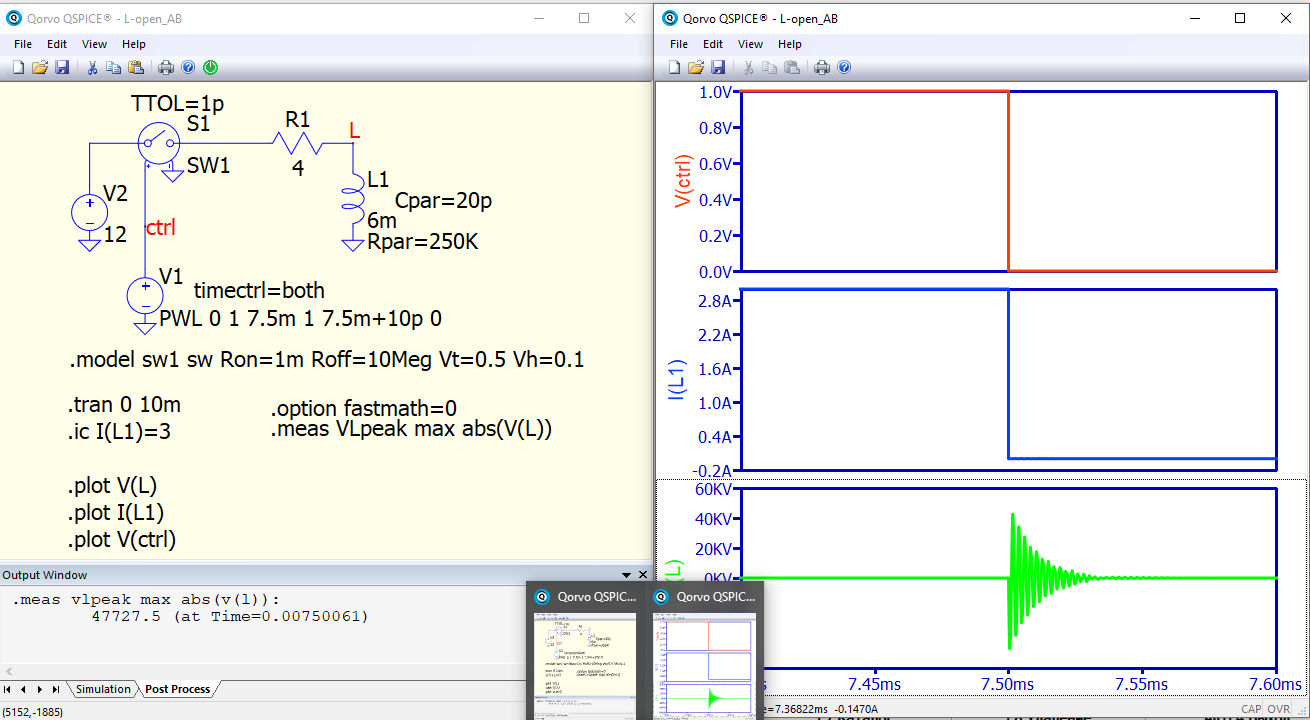Open a file using schematic toolbar folder icon
Image resolution: width=1310 pixels, height=720 pixels.
point(40,68)
